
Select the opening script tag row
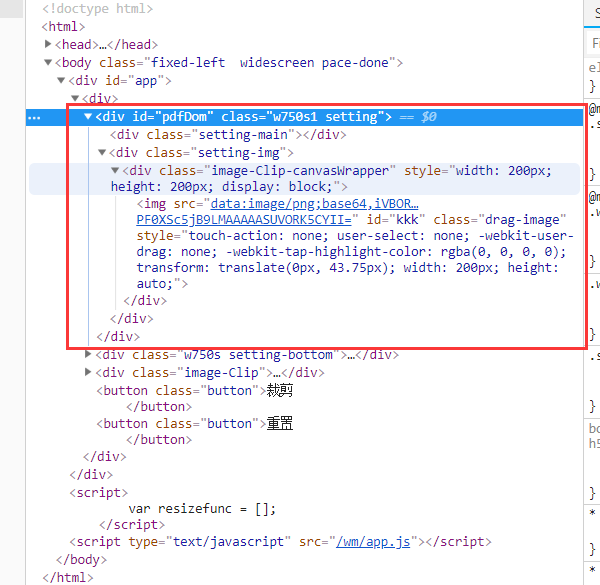[98, 492]
